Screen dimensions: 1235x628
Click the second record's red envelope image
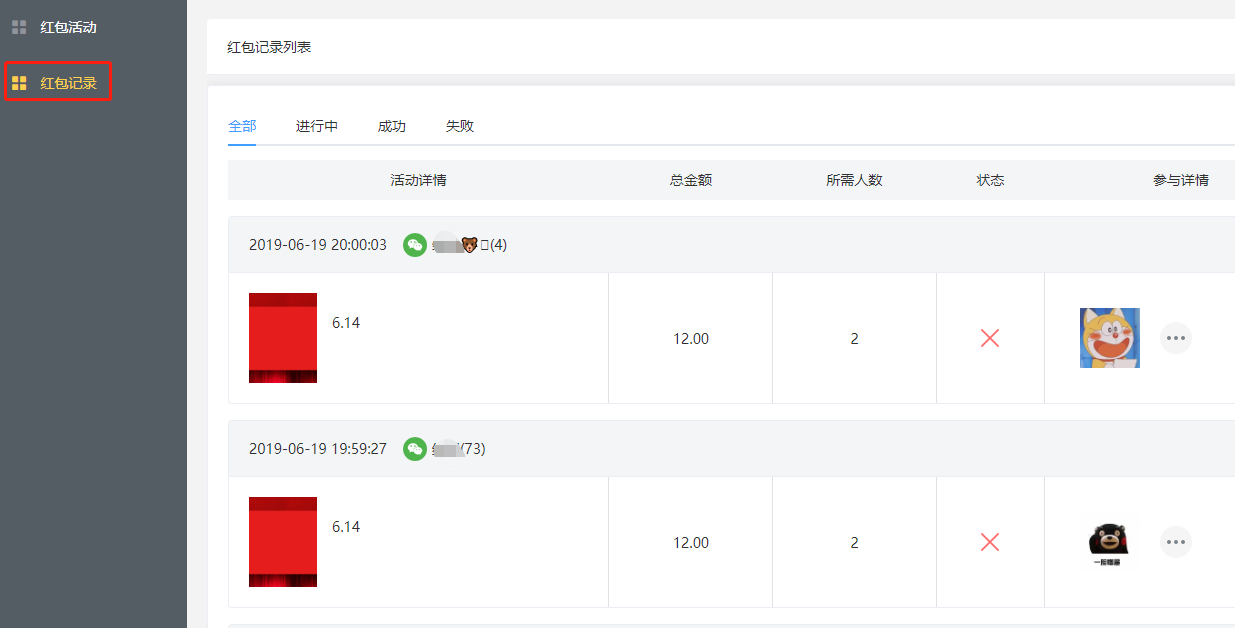pyautogui.click(x=283, y=542)
